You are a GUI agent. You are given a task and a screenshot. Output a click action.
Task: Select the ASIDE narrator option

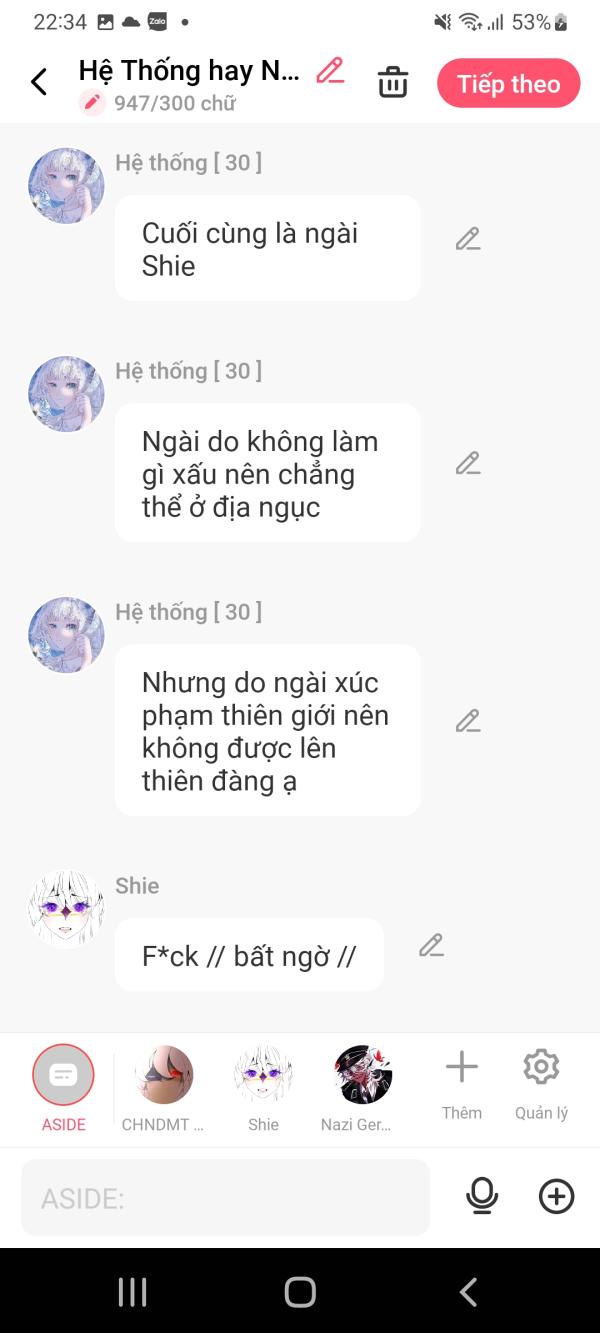63,1088
